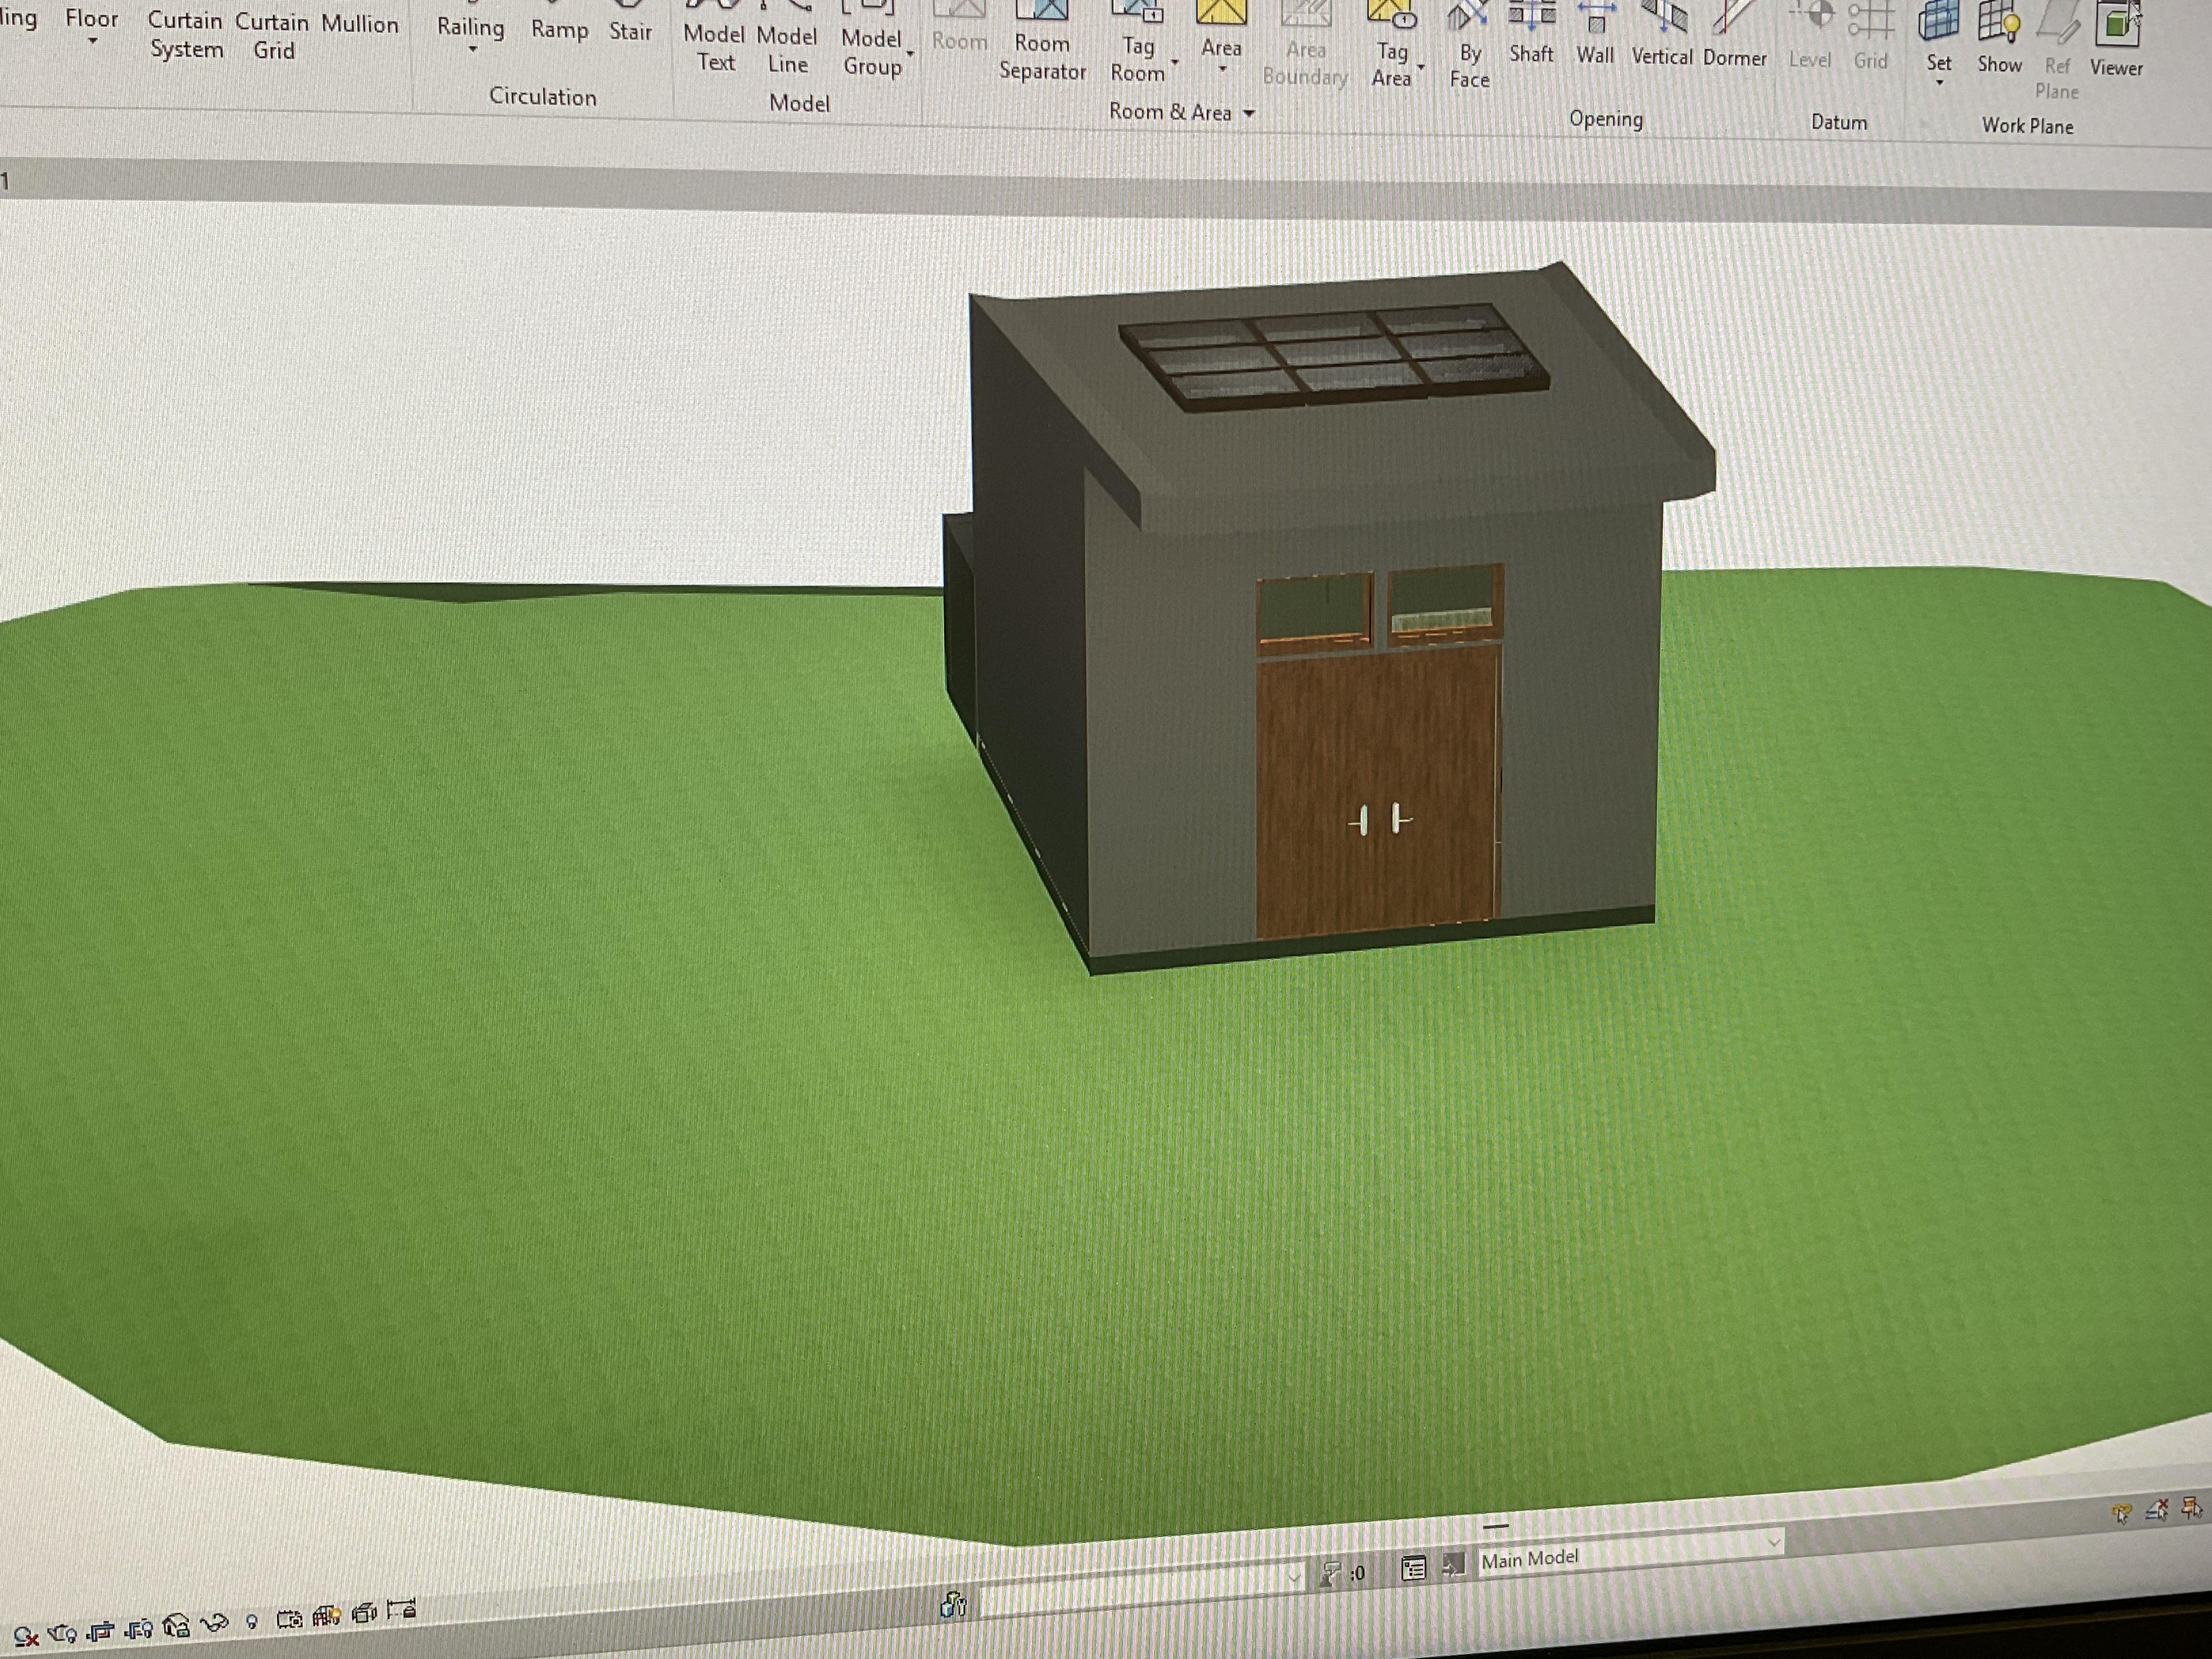2212x1659 pixels.
Task: Click Show Analytical Model icon
Action: point(326,1616)
